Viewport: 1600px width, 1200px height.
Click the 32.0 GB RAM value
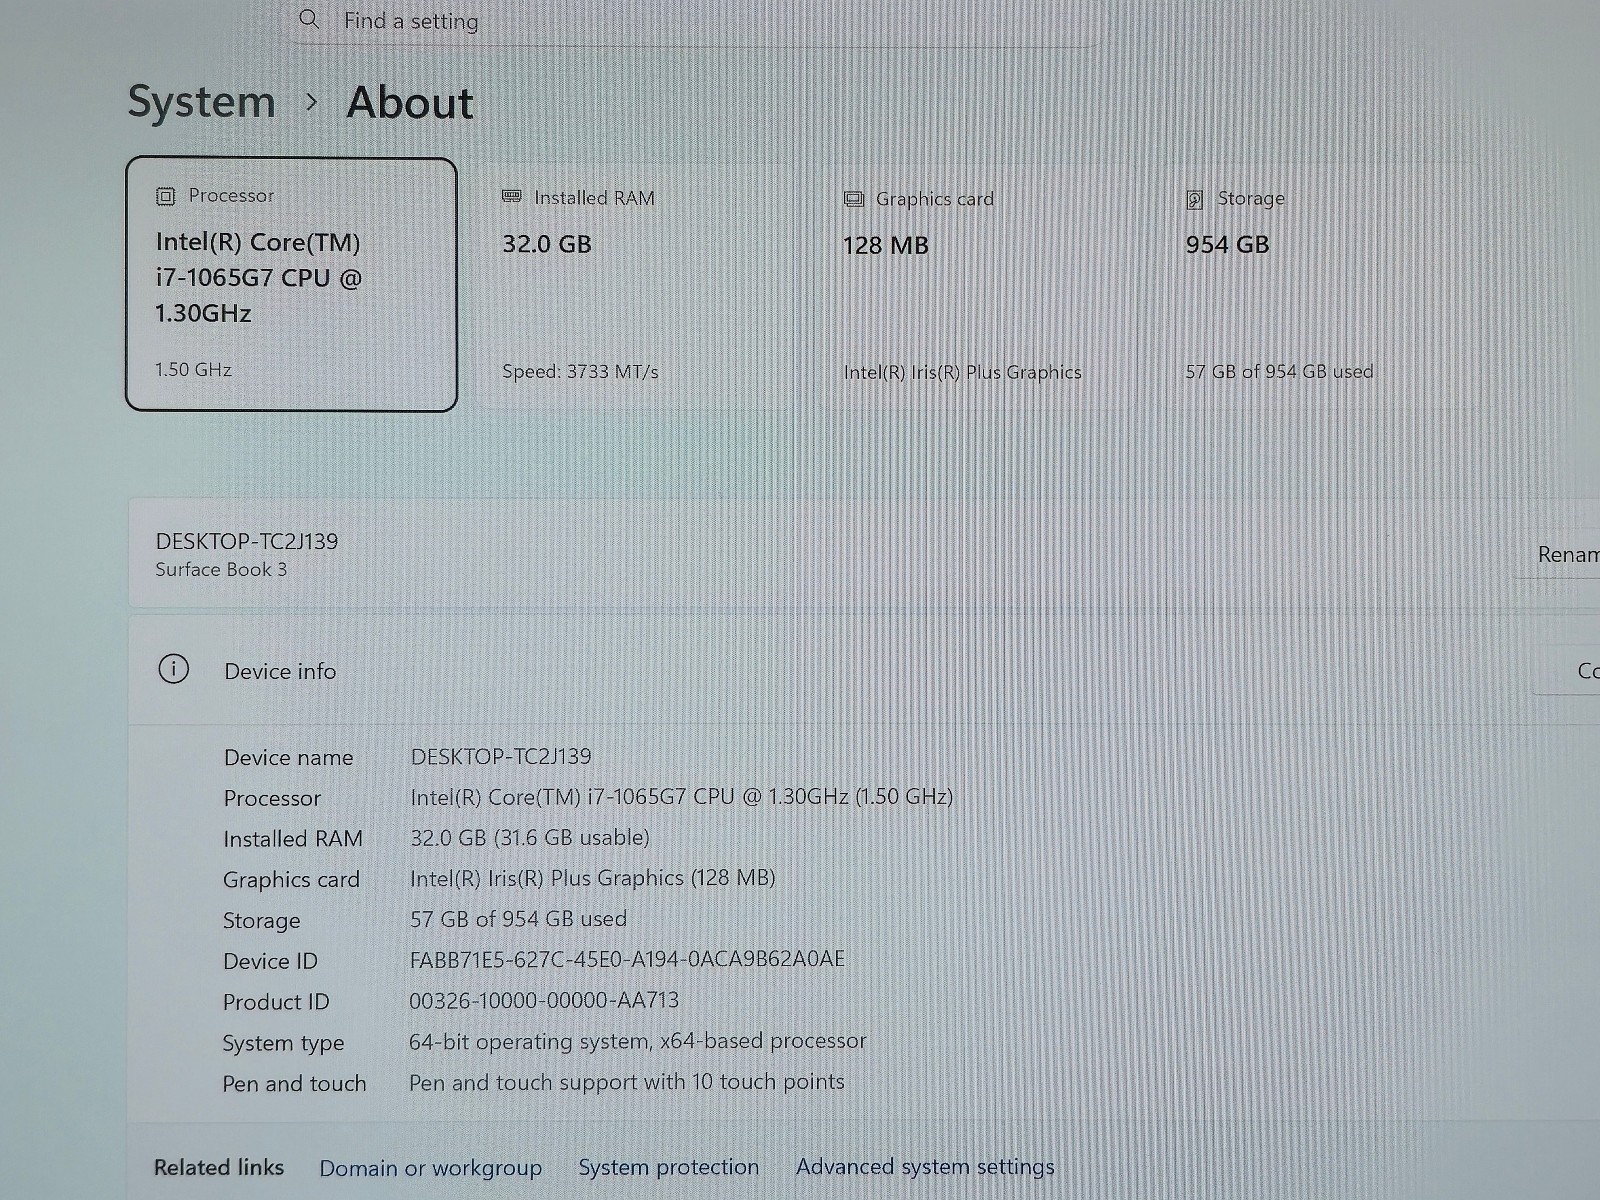(x=547, y=244)
